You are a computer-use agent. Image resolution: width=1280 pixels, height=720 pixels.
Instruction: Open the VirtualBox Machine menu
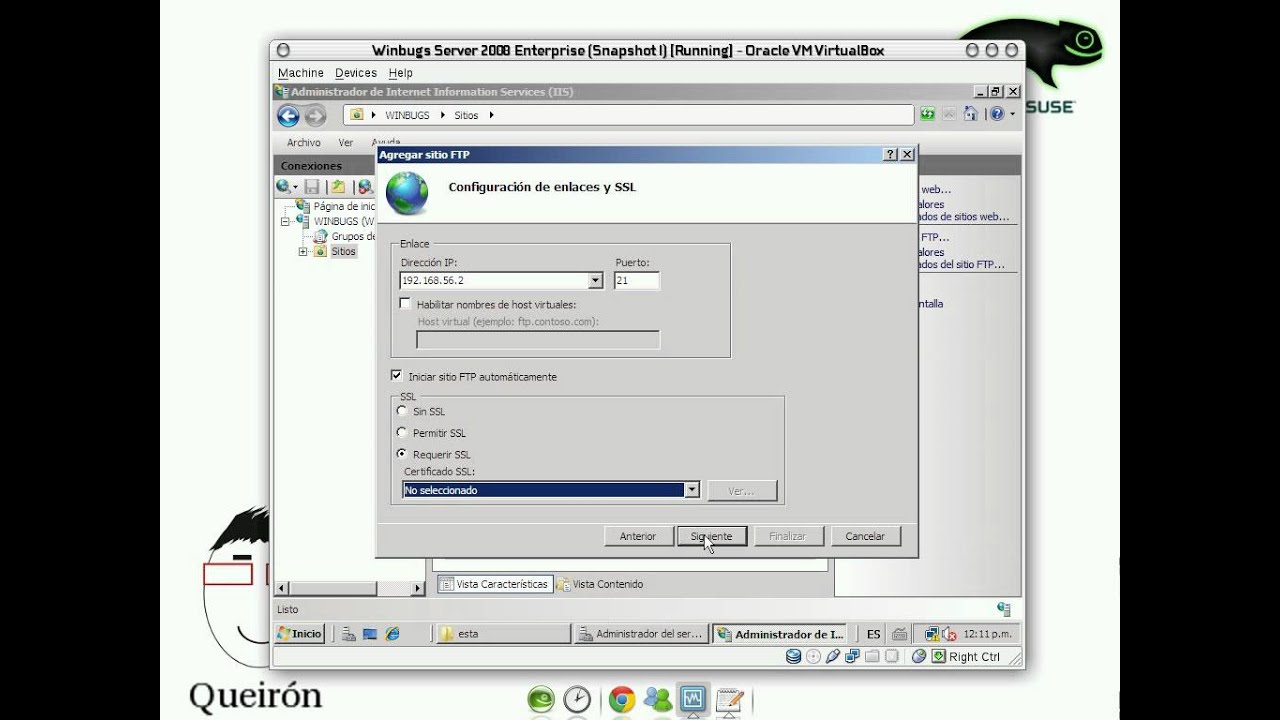[x=301, y=73]
